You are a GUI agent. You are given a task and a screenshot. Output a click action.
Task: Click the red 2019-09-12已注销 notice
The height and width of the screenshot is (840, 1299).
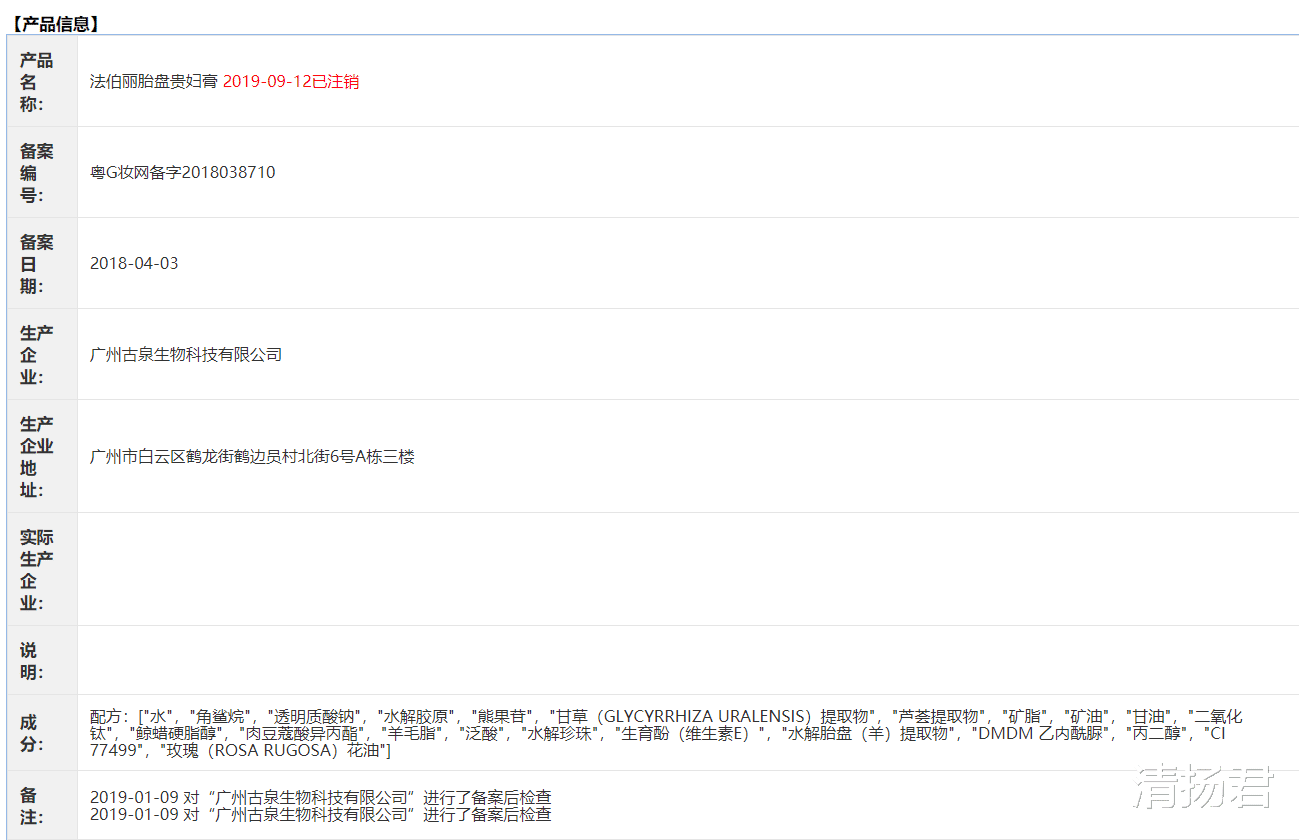pos(291,82)
